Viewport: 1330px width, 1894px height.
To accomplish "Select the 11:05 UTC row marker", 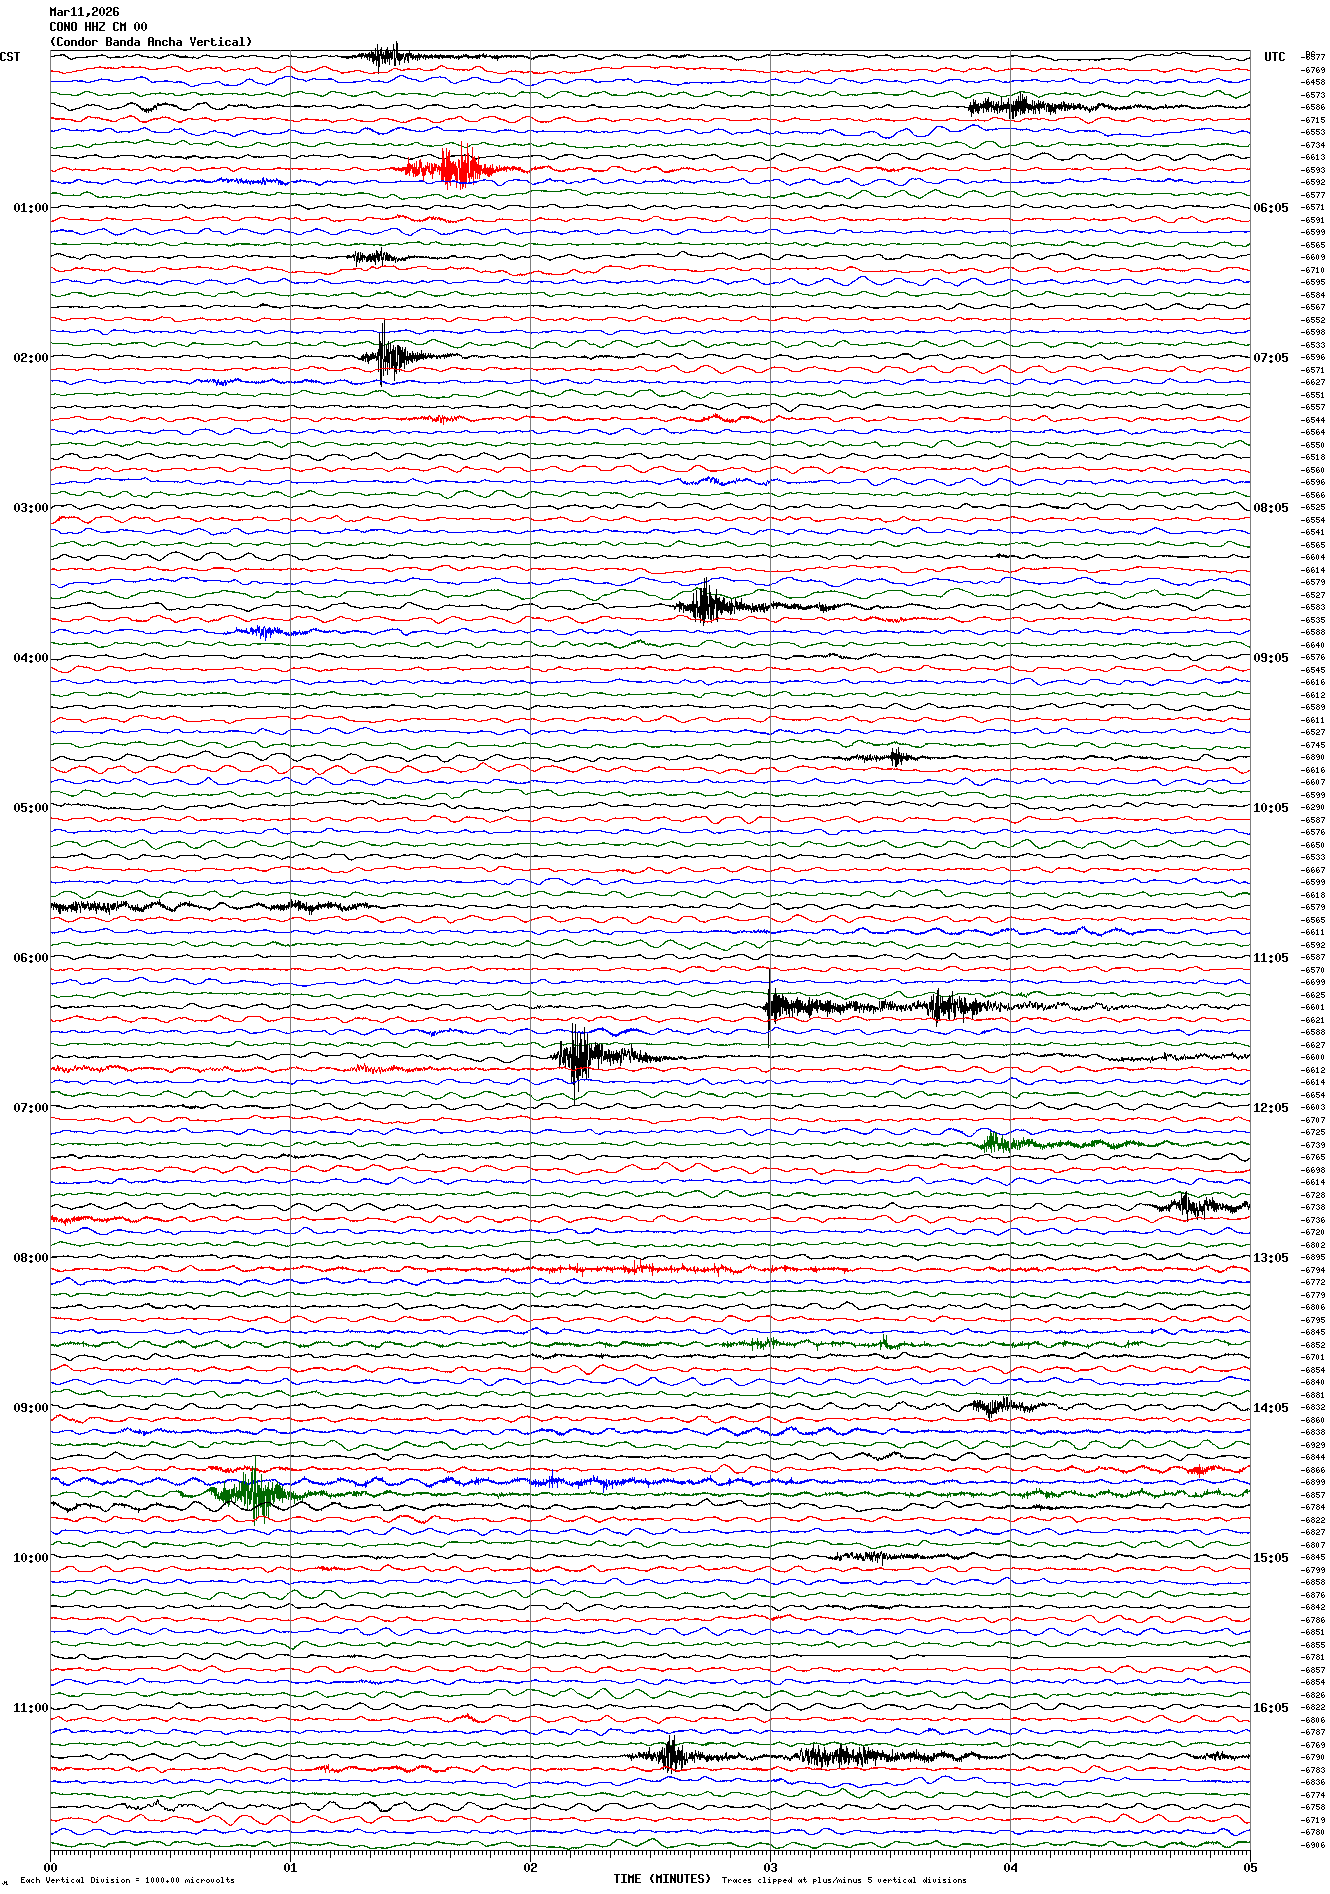I will 1270,958.
